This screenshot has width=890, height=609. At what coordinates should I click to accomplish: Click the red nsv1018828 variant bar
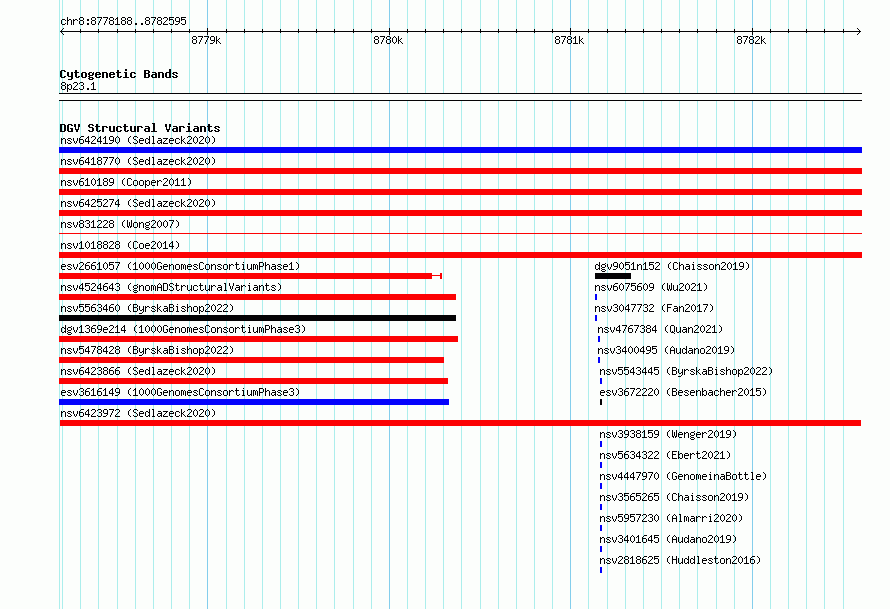(x=460, y=255)
